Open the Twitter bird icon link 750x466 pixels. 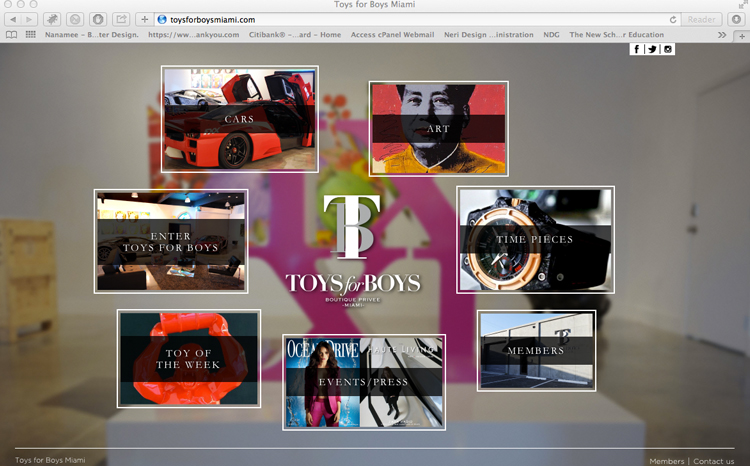click(x=652, y=49)
